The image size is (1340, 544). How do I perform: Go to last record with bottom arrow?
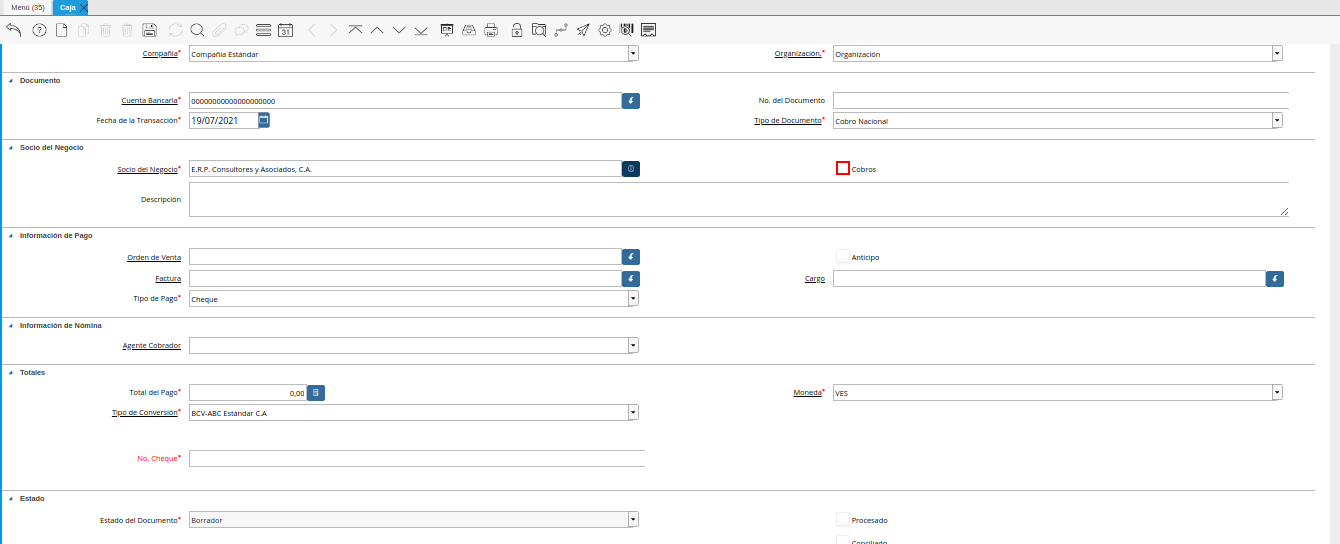421,30
